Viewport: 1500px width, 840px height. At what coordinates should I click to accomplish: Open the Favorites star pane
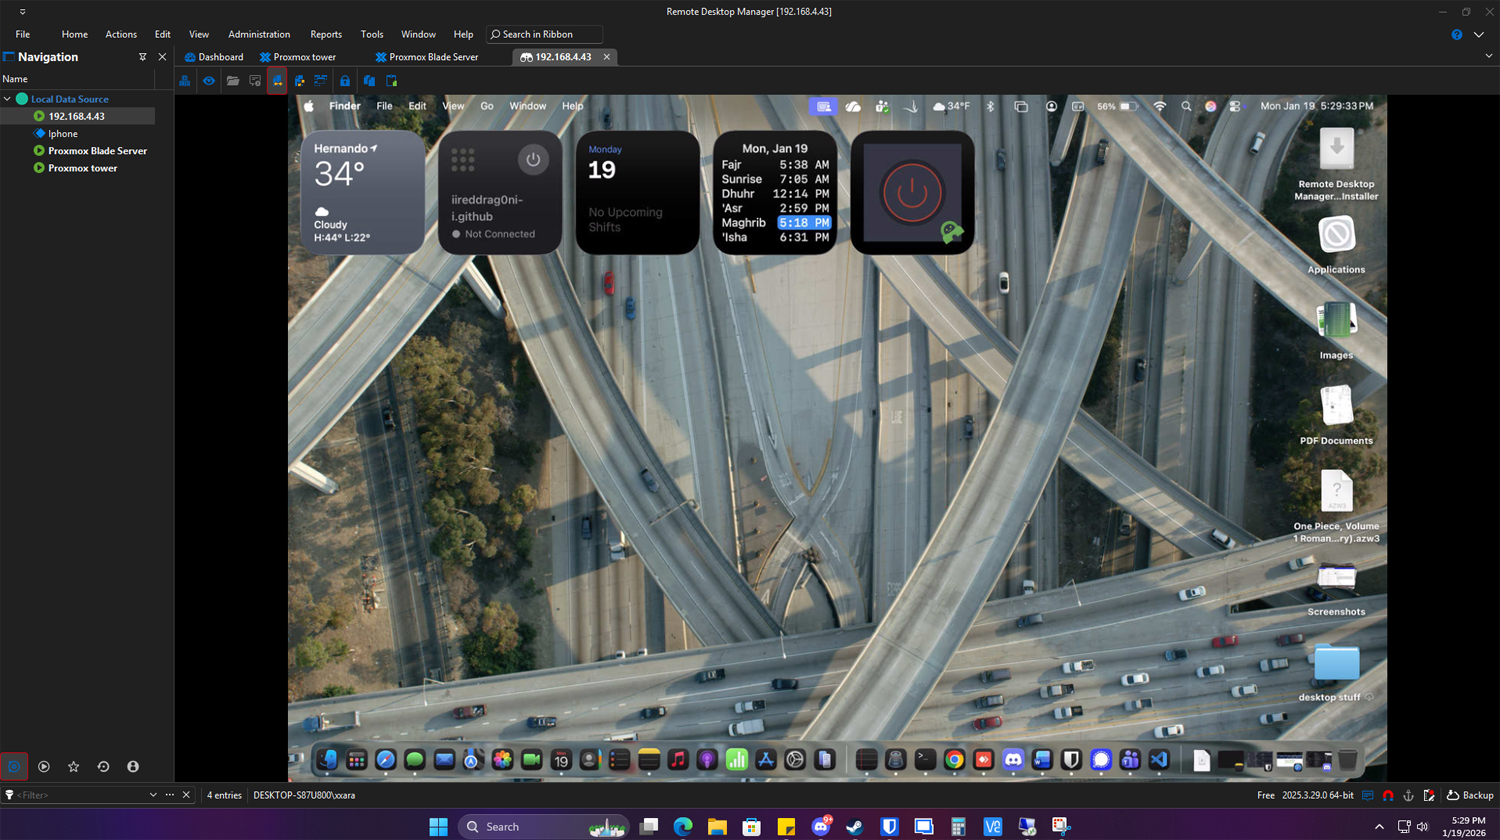(73, 767)
